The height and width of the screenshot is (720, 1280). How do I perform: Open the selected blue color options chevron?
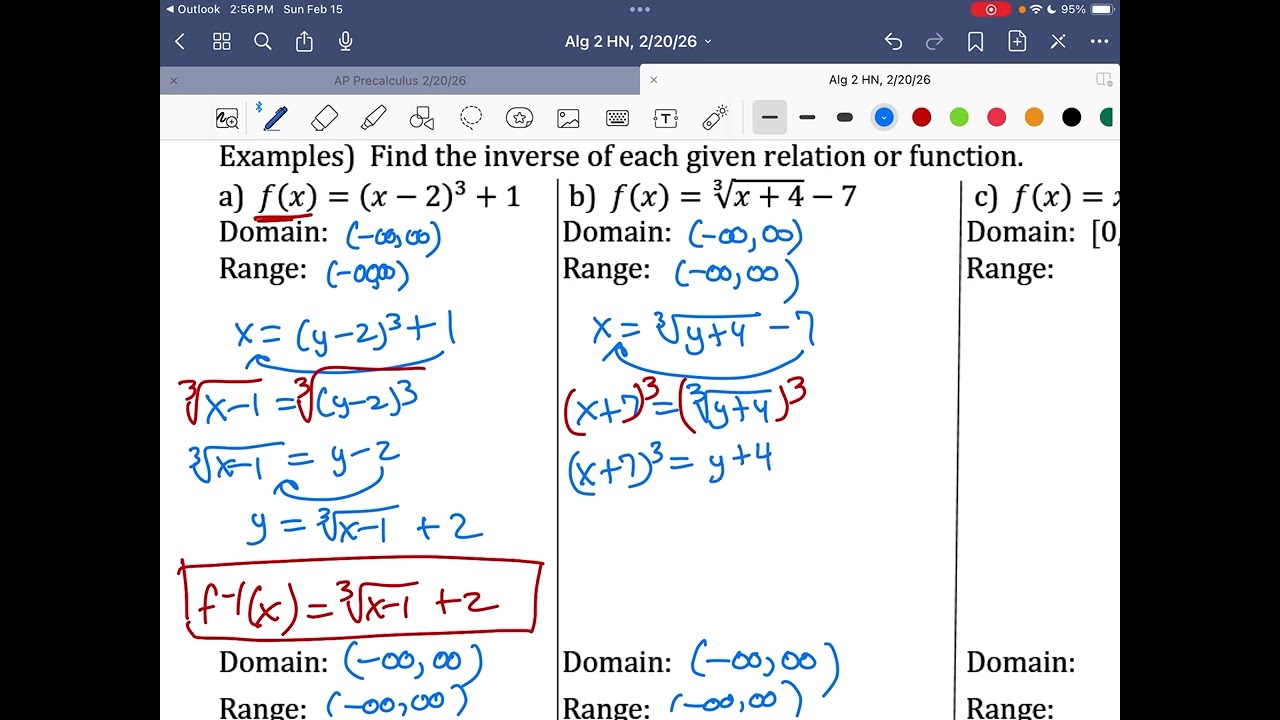pos(884,118)
